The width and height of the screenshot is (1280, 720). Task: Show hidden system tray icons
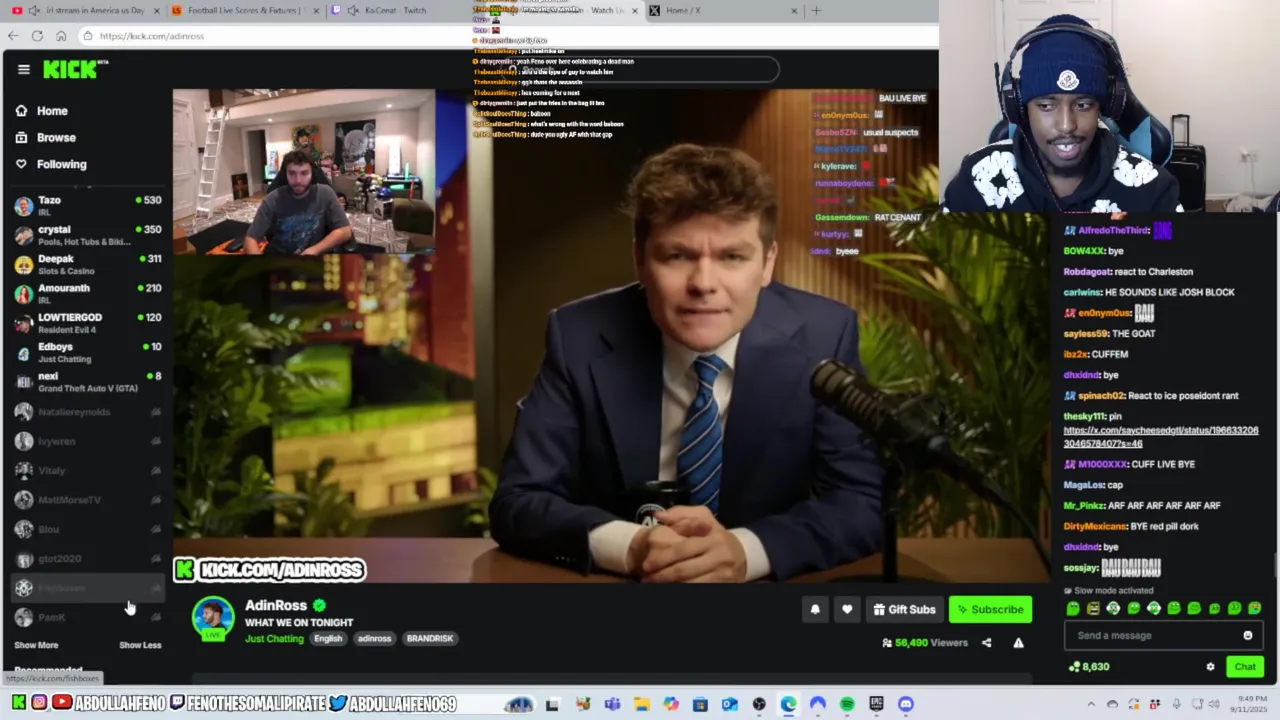pos(1090,704)
